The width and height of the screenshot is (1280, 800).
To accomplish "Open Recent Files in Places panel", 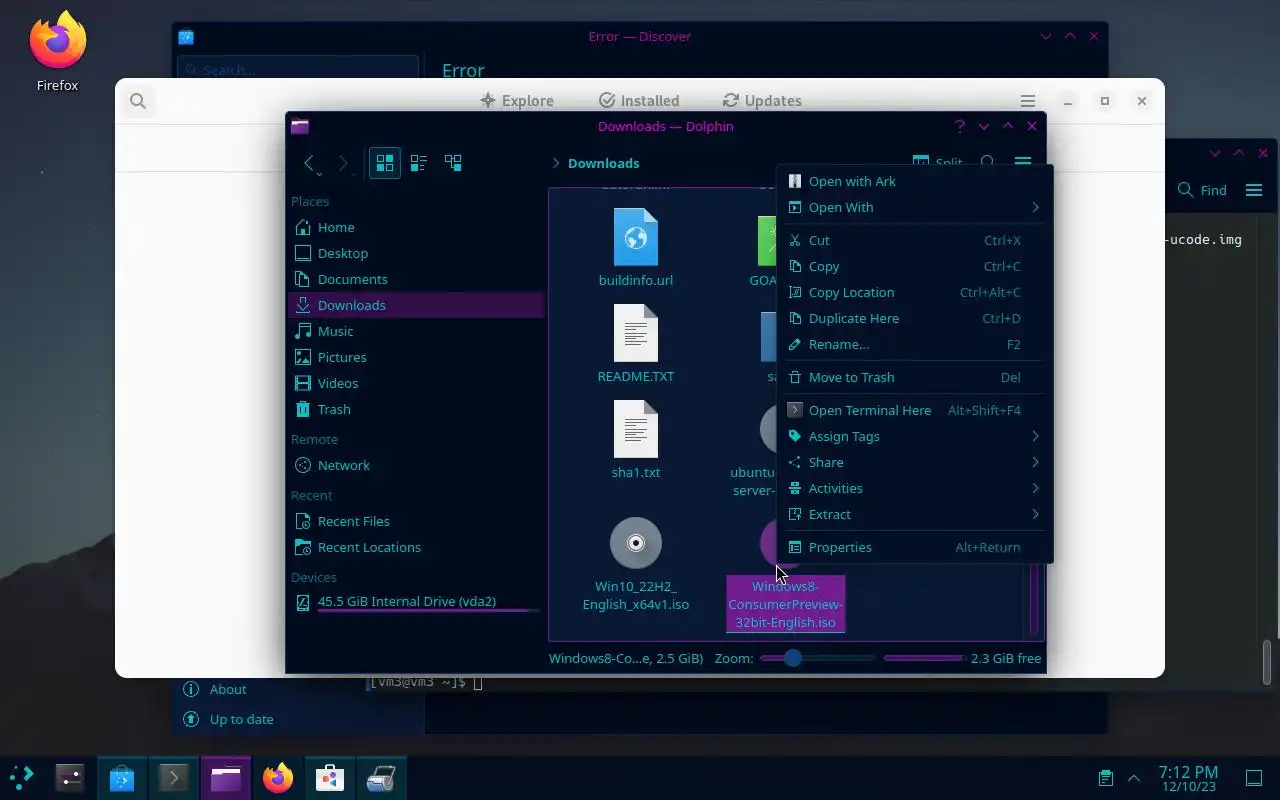I will pos(415,521).
